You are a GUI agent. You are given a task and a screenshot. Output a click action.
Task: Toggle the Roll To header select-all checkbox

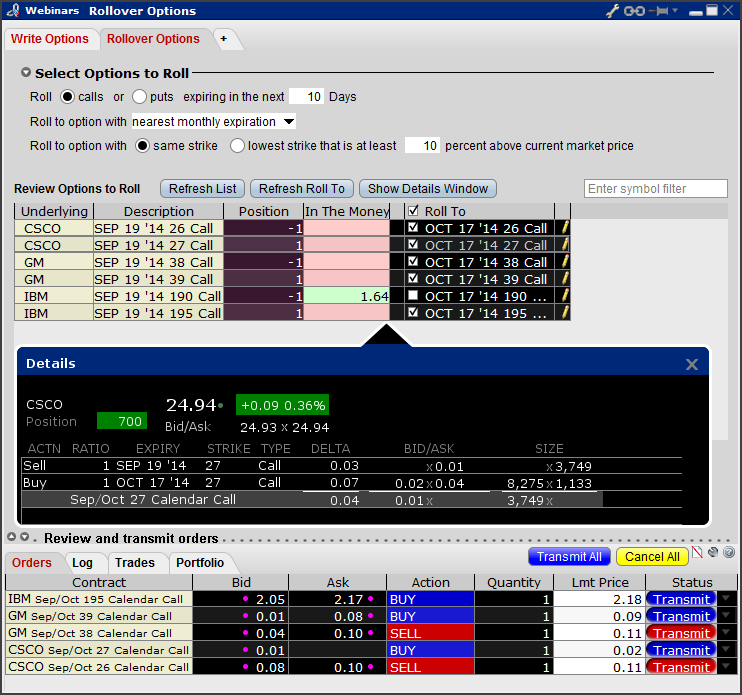click(x=413, y=210)
